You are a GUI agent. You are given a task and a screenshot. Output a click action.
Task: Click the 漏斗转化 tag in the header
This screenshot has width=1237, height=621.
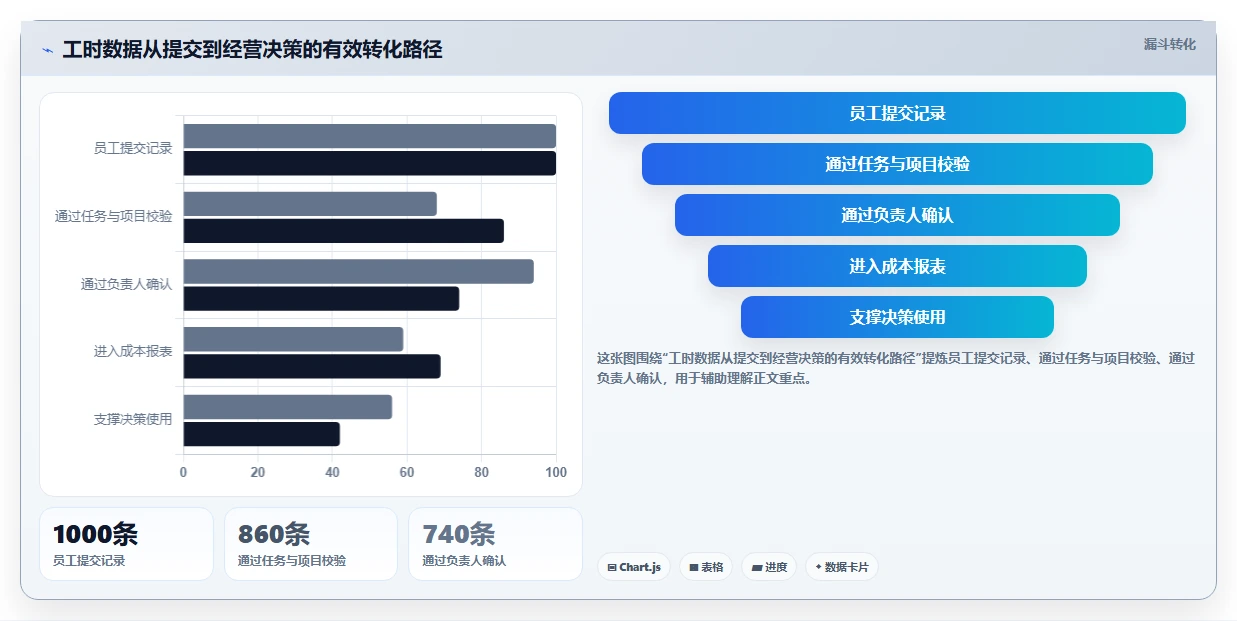1169,44
